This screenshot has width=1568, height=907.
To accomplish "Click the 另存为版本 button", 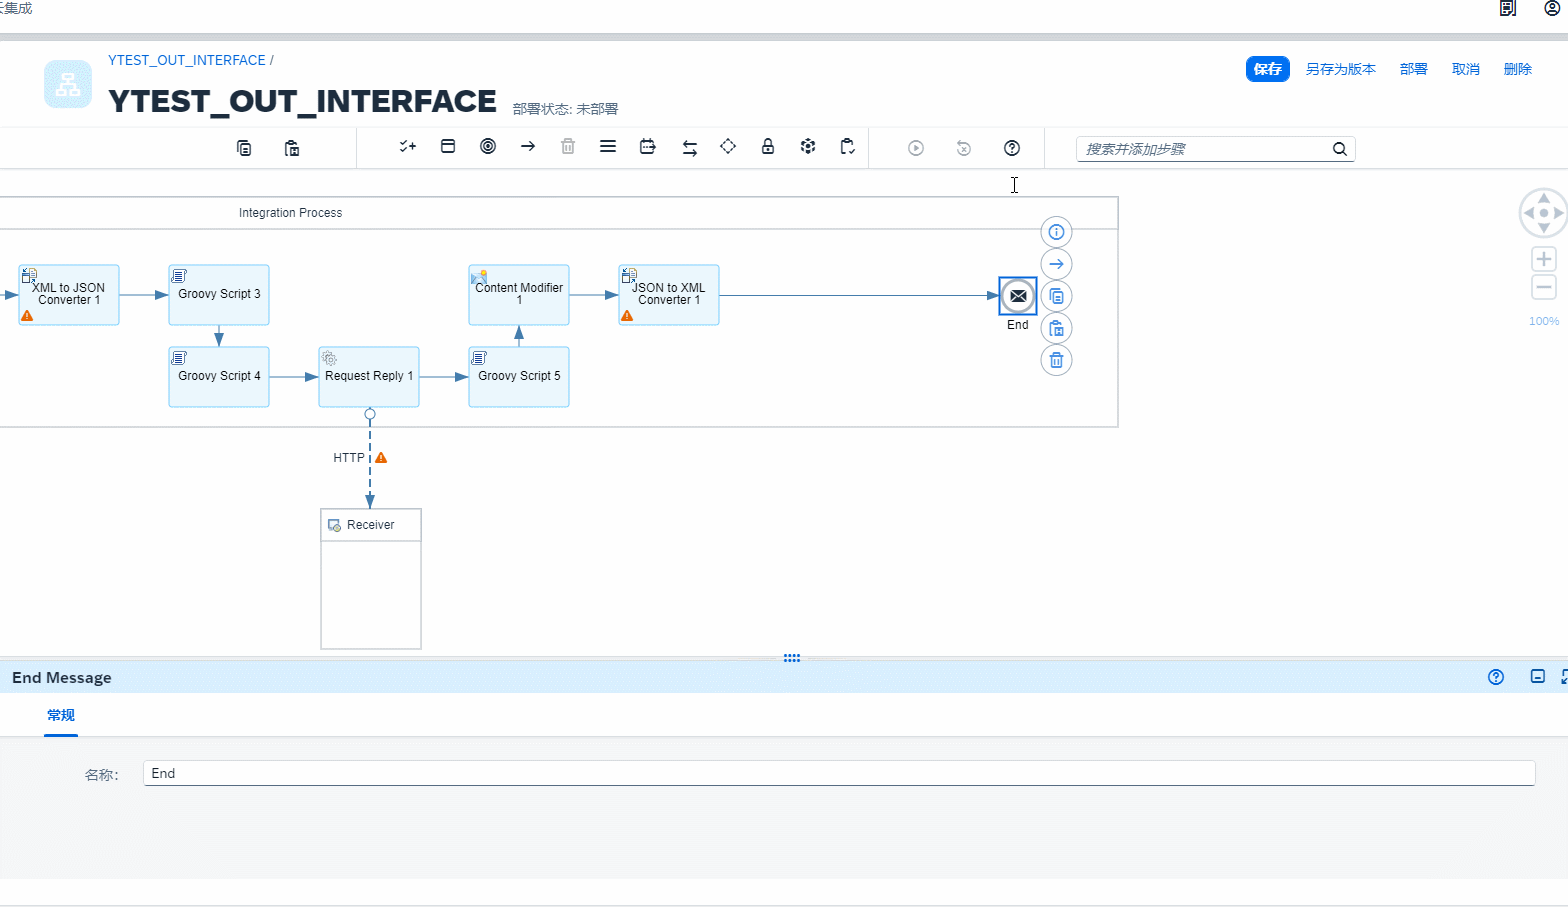I will click(x=1340, y=69).
